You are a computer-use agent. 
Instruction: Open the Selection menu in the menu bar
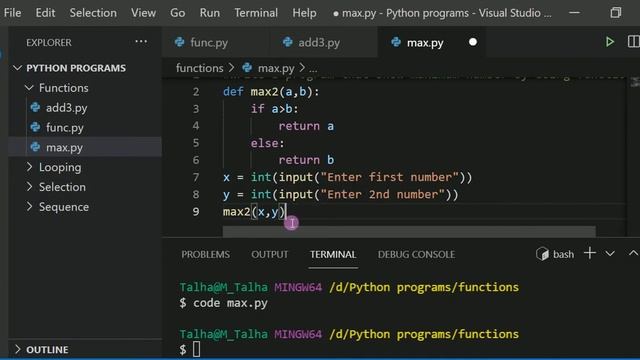point(93,13)
